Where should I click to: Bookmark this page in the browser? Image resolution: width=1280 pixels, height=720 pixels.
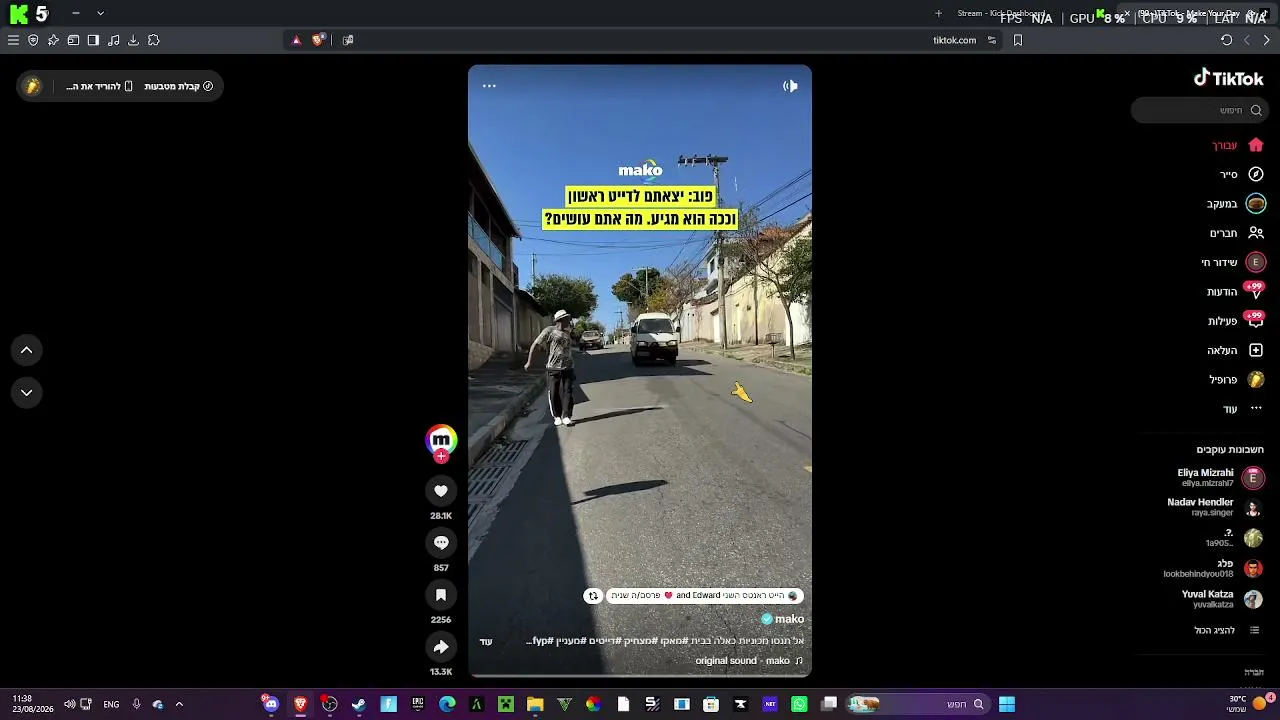coord(1018,40)
